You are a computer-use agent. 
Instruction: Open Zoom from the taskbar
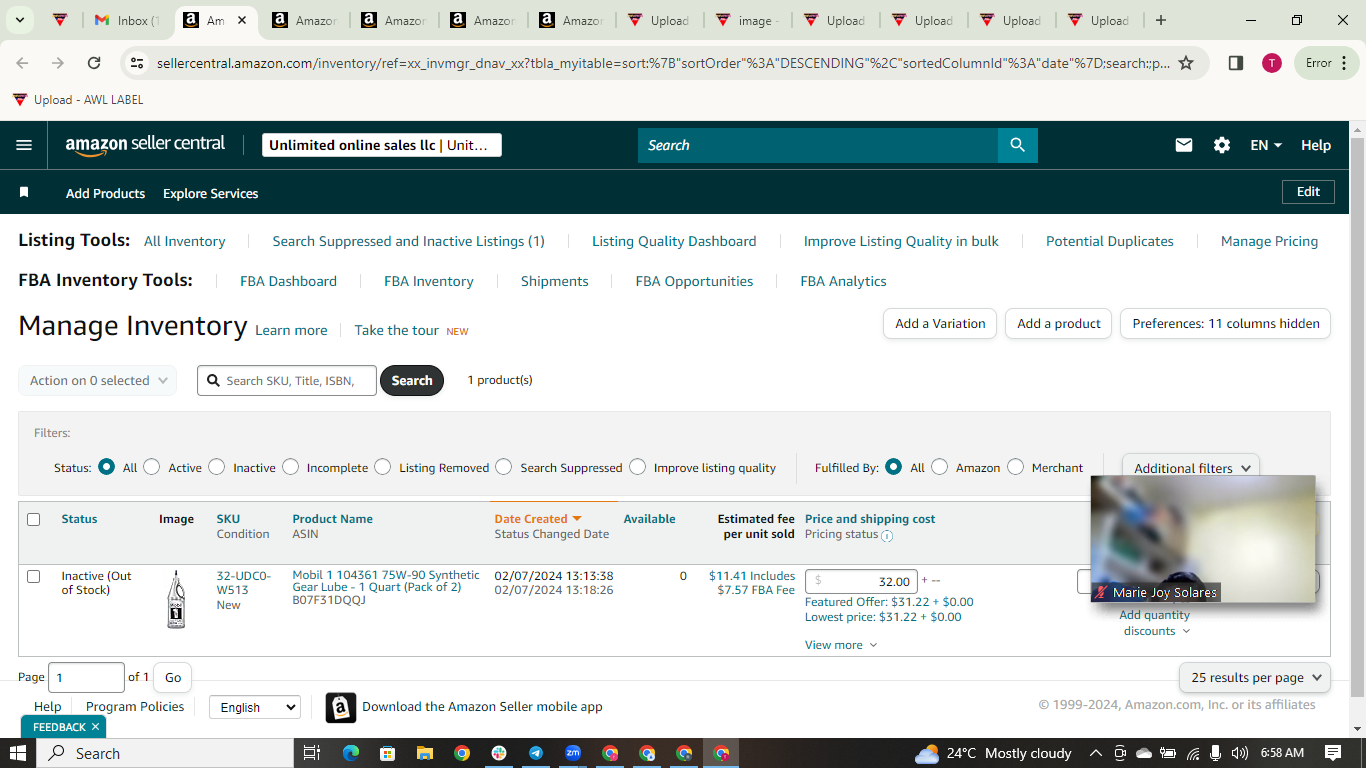pos(573,753)
